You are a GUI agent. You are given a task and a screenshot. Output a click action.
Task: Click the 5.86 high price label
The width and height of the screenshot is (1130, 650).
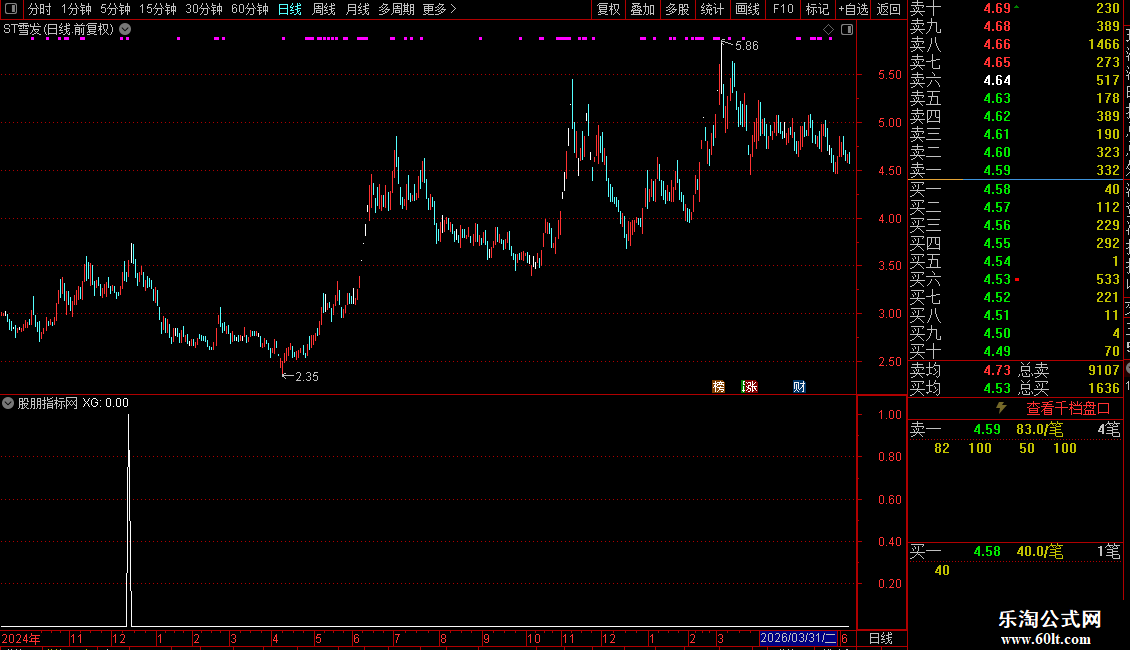747,45
